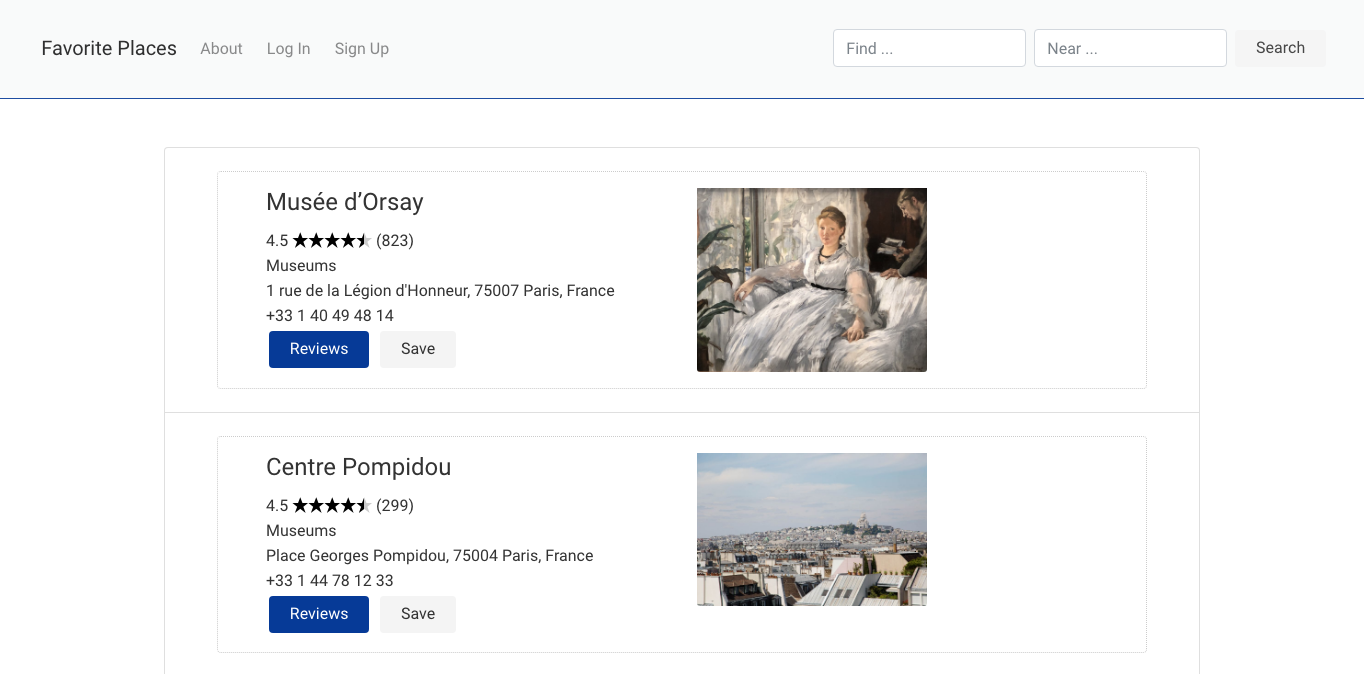Save Centre Pompidou to favorites
1364x674 pixels.
[x=418, y=614]
